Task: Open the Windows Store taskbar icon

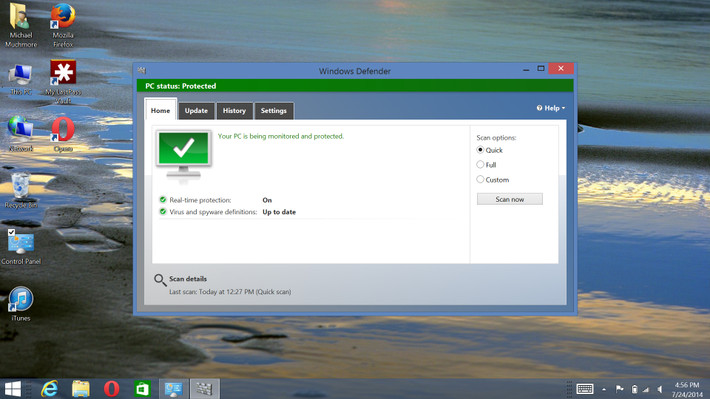Action: tap(142, 389)
